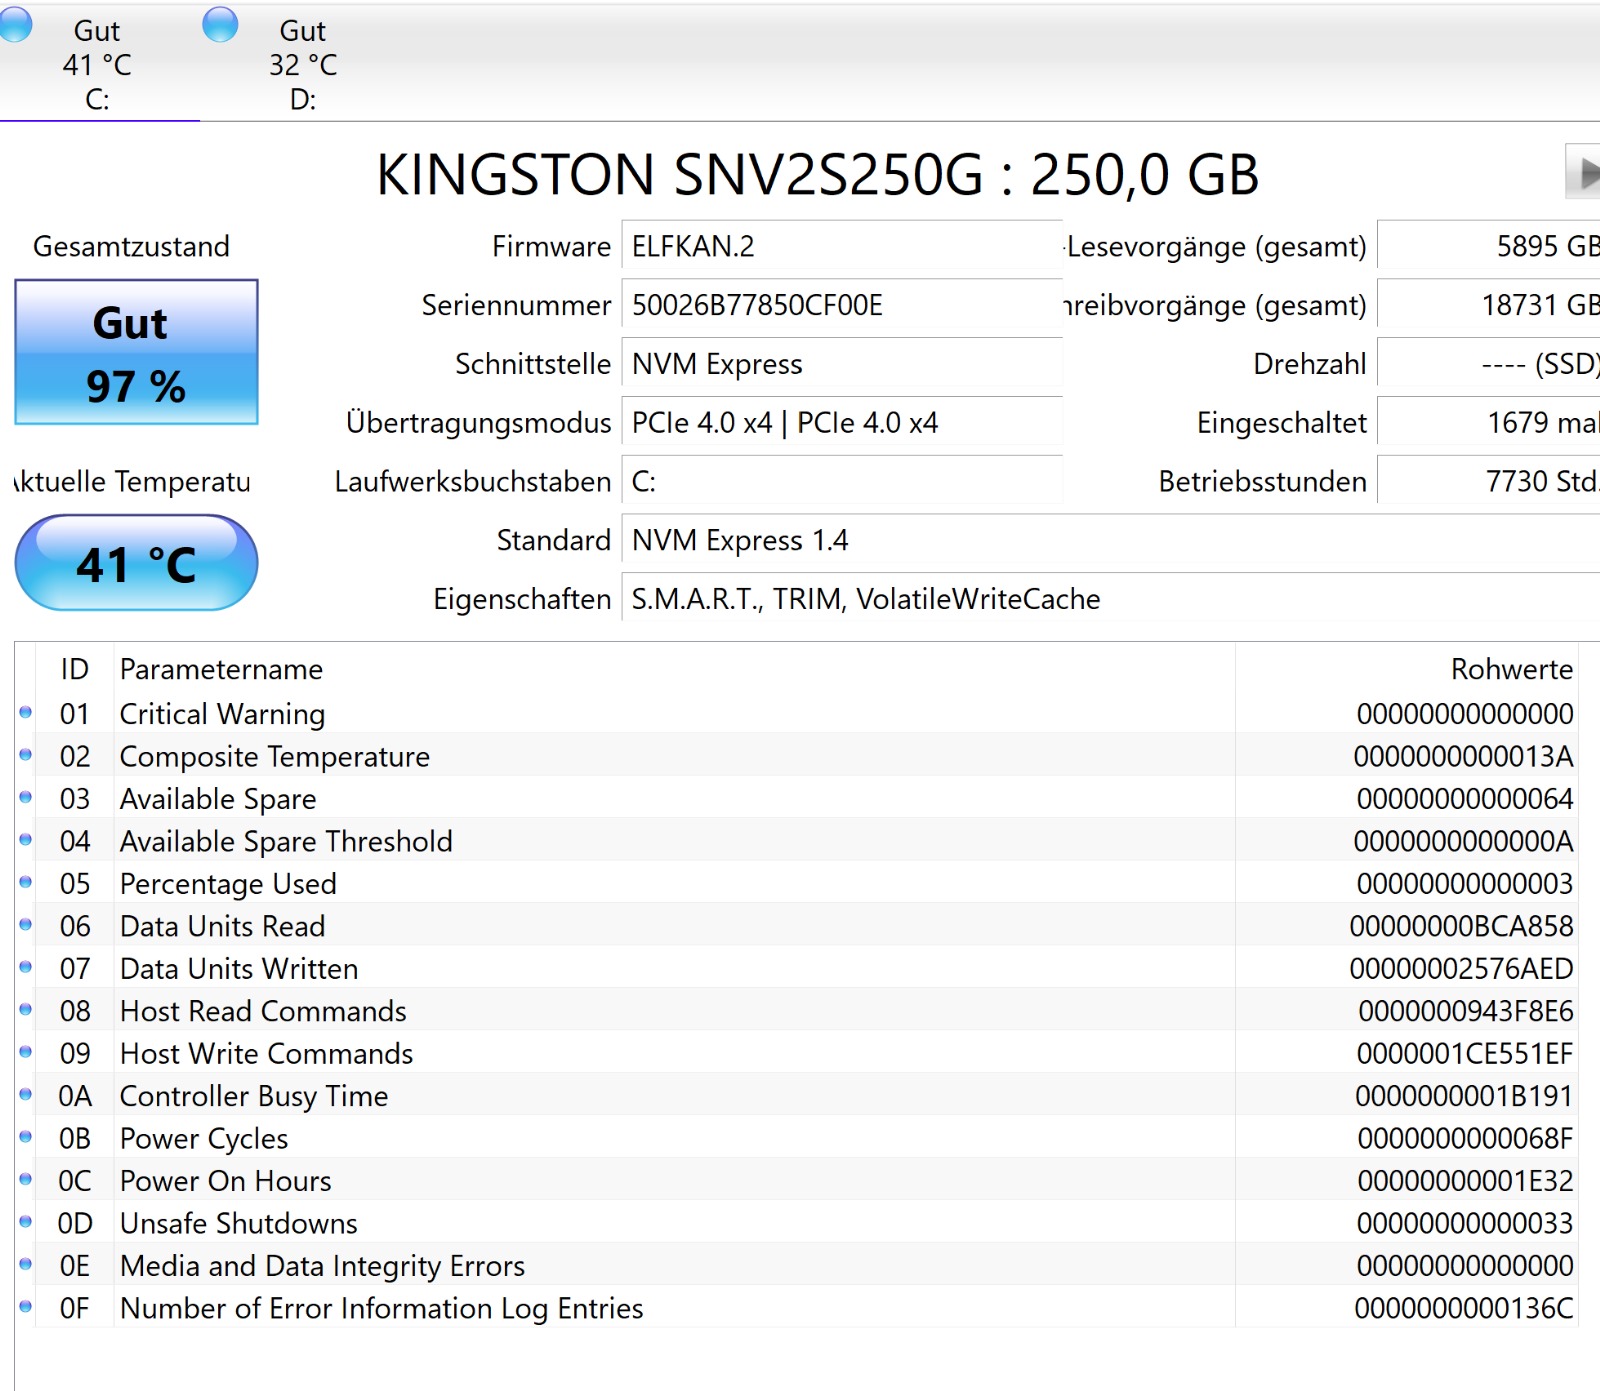Screen dimensions: 1600x1391
Task: Select the D: drive status indicator
Action: (220, 25)
